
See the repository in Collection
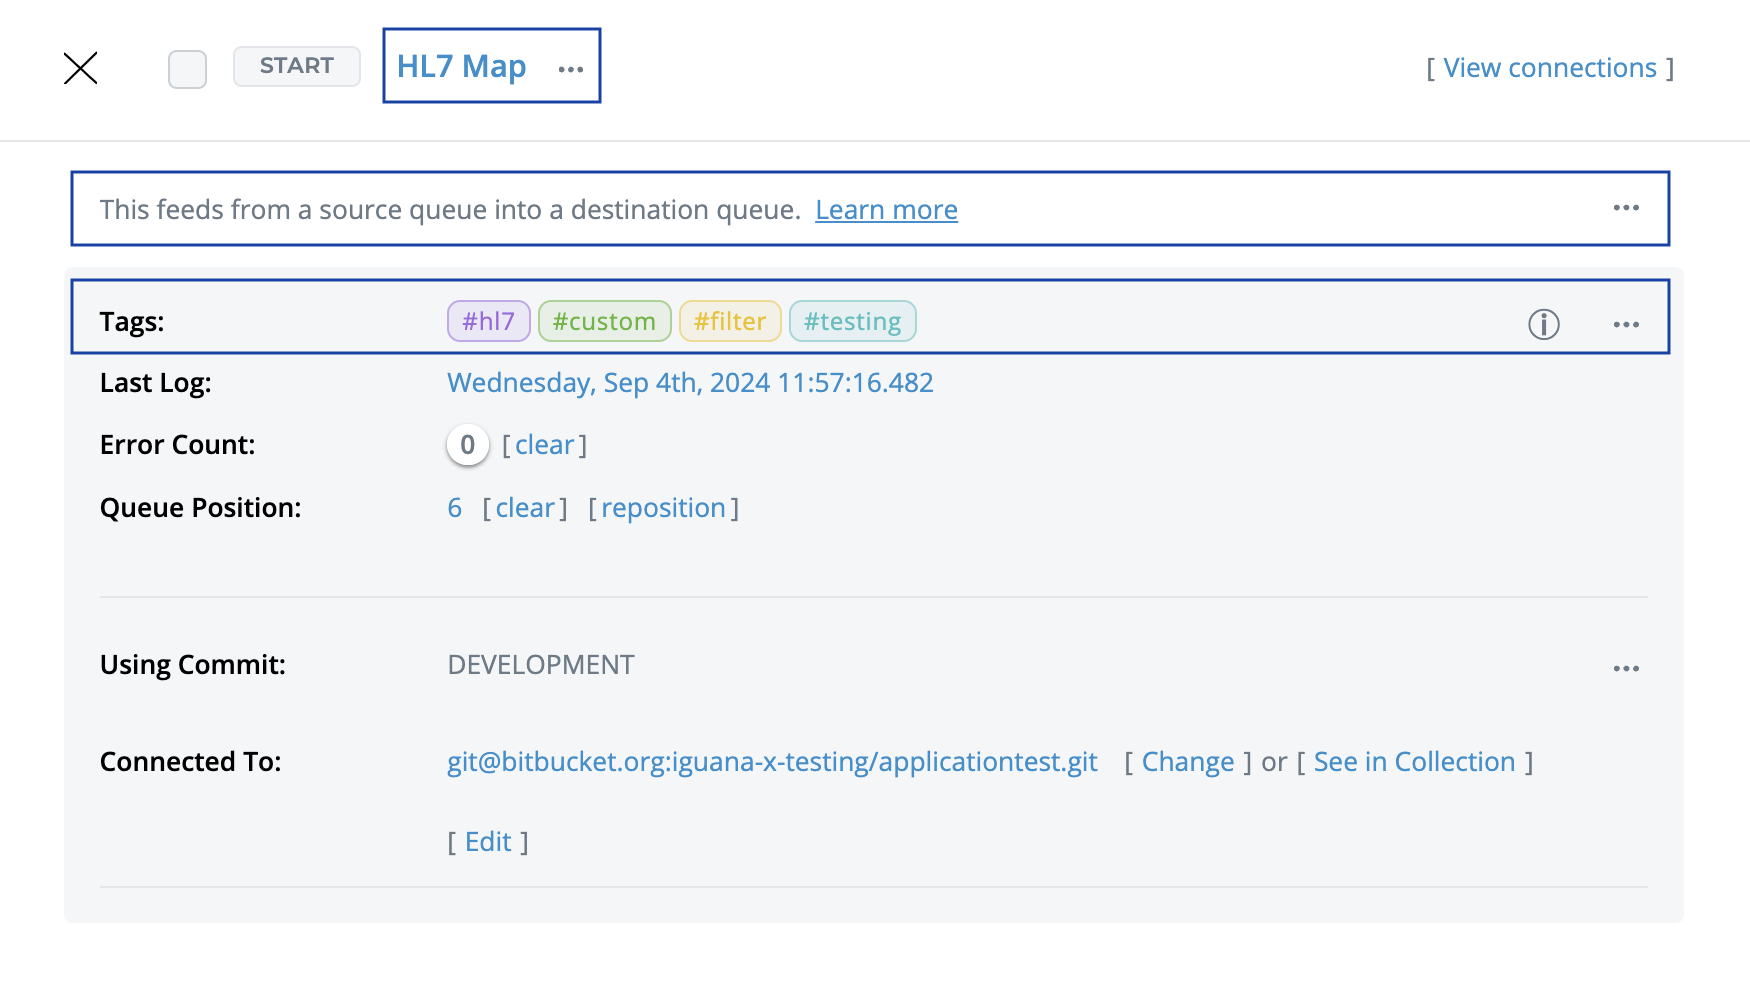click(1414, 761)
